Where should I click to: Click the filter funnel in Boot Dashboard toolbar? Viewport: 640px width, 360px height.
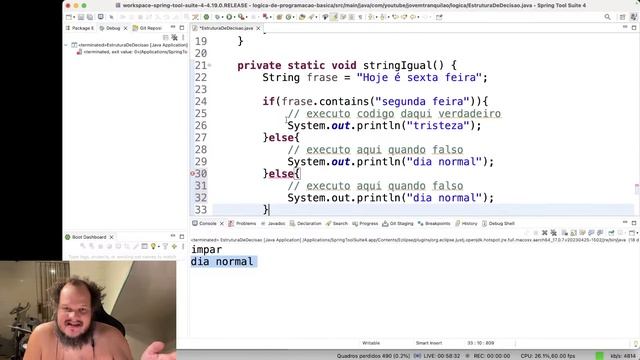click(165, 247)
